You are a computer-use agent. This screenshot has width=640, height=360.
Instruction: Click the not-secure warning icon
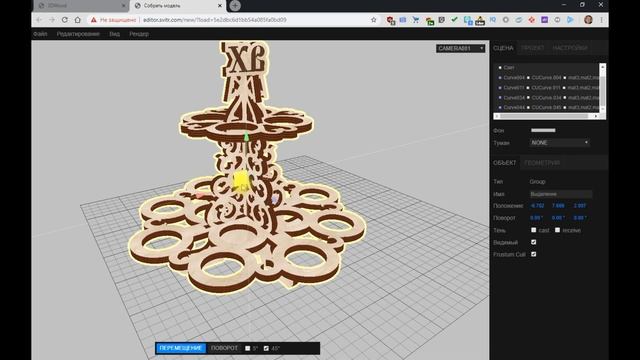point(94,20)
